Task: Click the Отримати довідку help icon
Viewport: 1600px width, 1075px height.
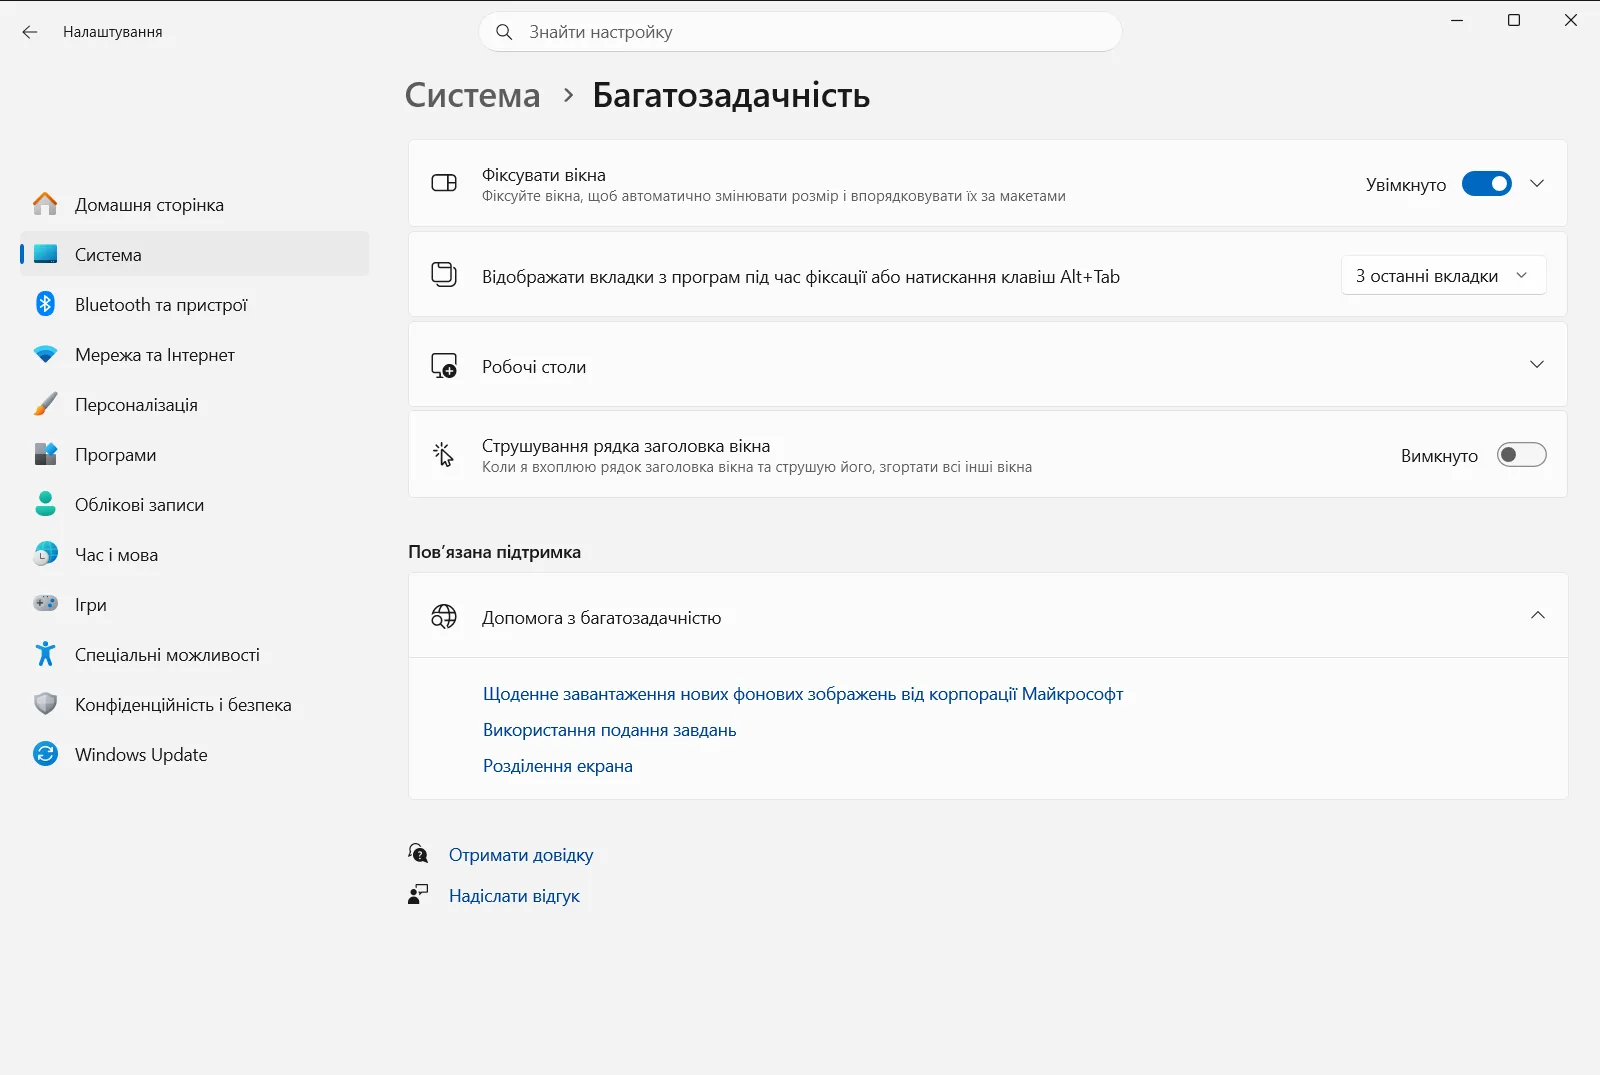Action: (x=418, y=853)
